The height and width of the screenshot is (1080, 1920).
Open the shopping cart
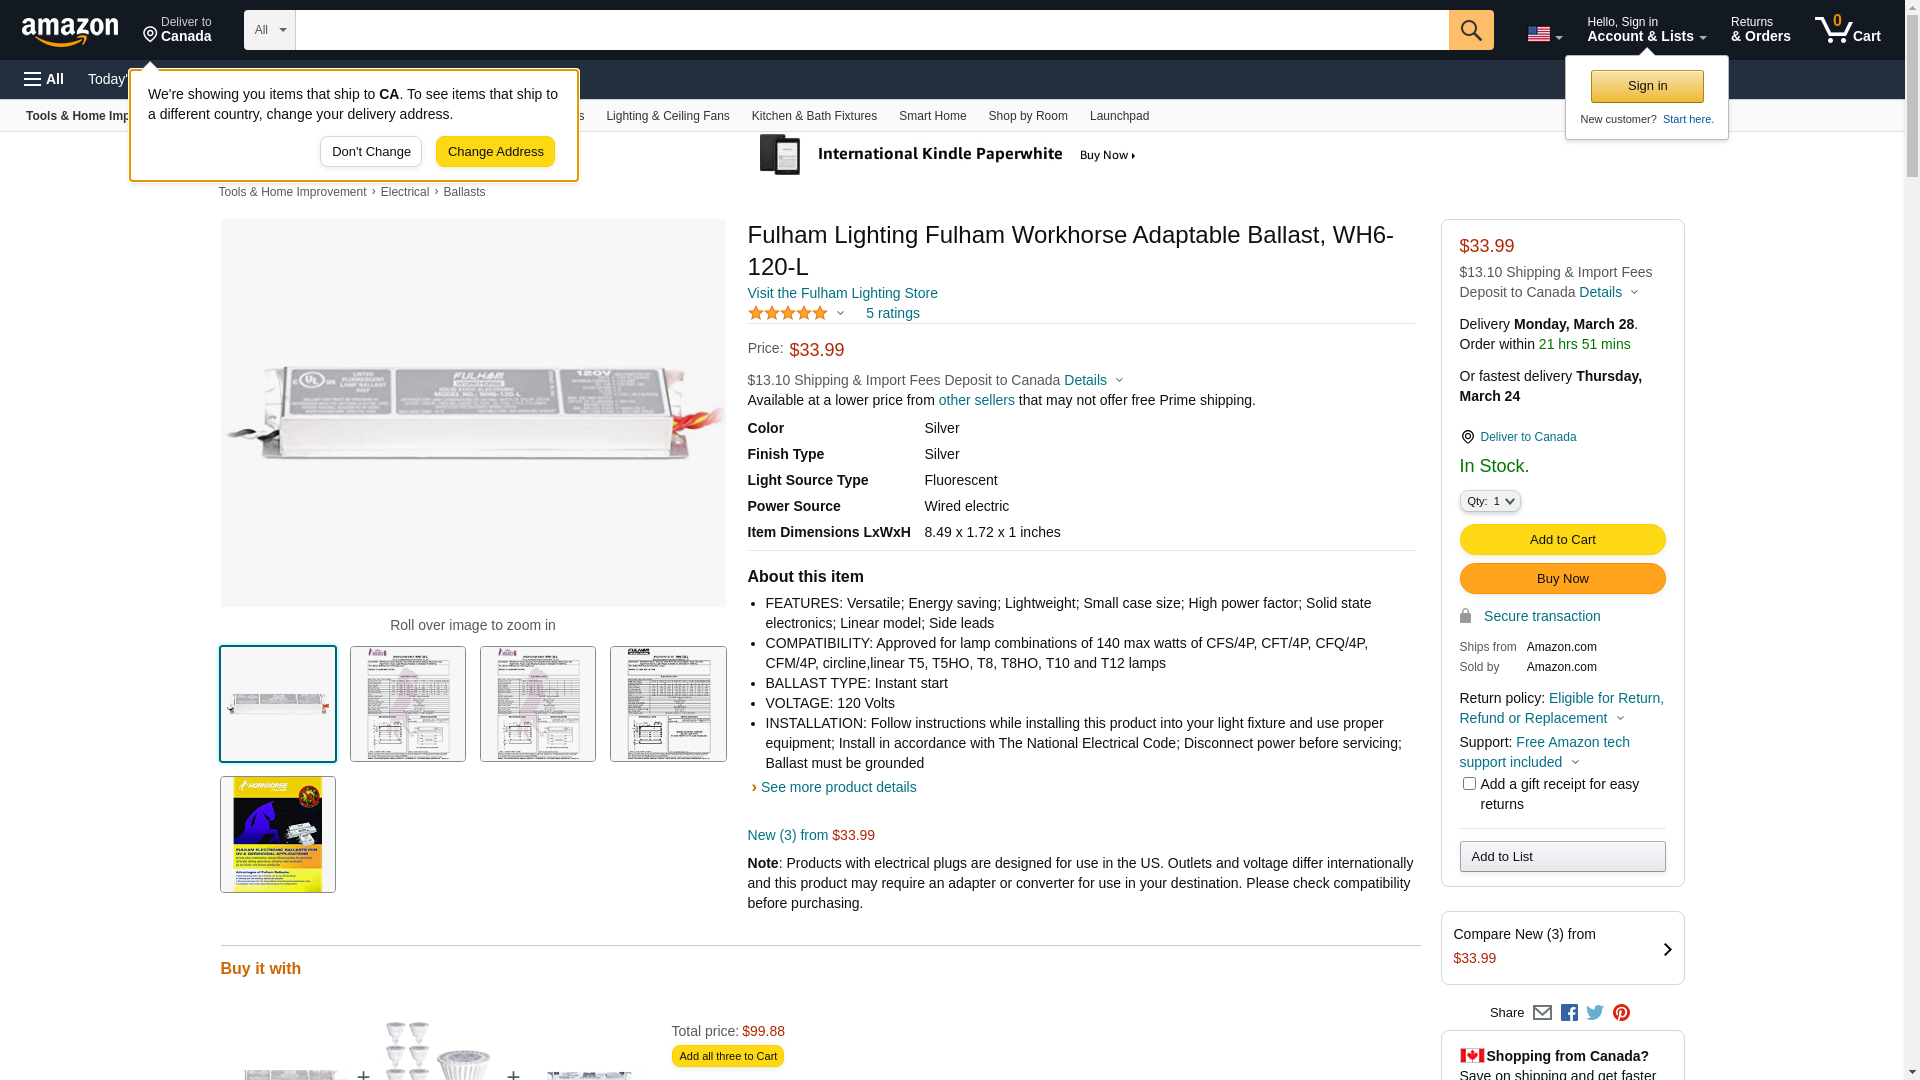point(1848,30)
